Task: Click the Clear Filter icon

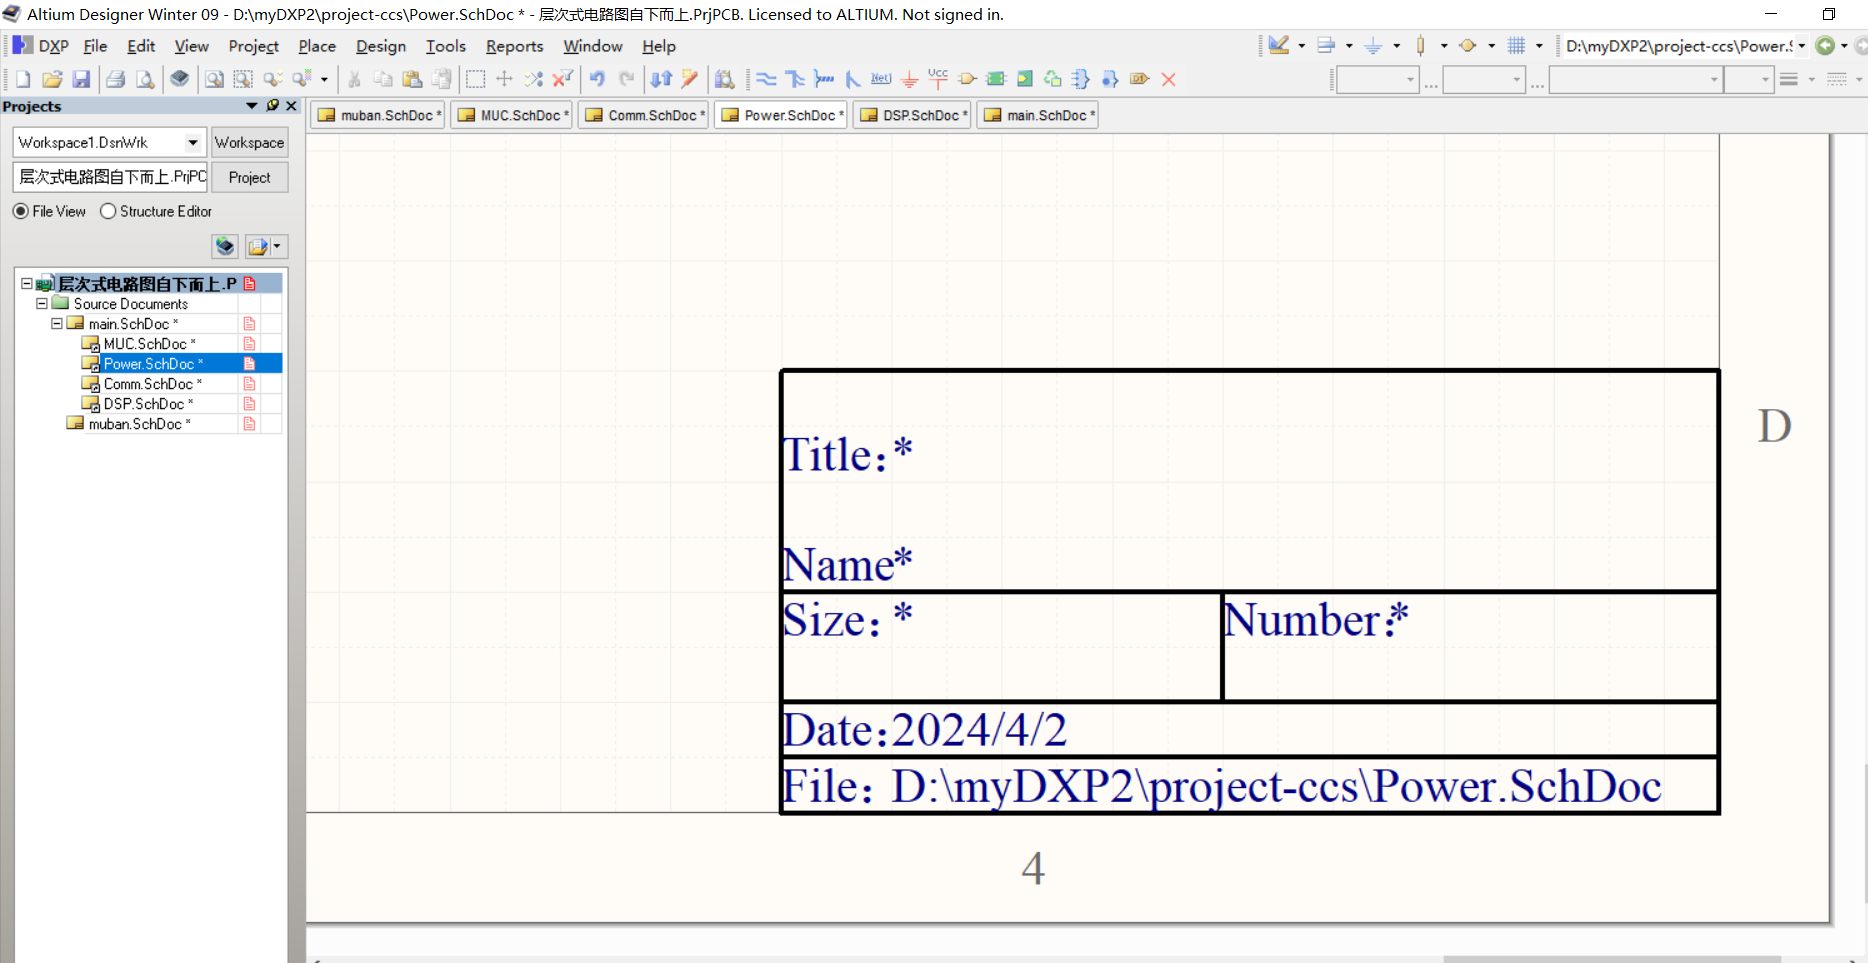Action: coord(563,79)
